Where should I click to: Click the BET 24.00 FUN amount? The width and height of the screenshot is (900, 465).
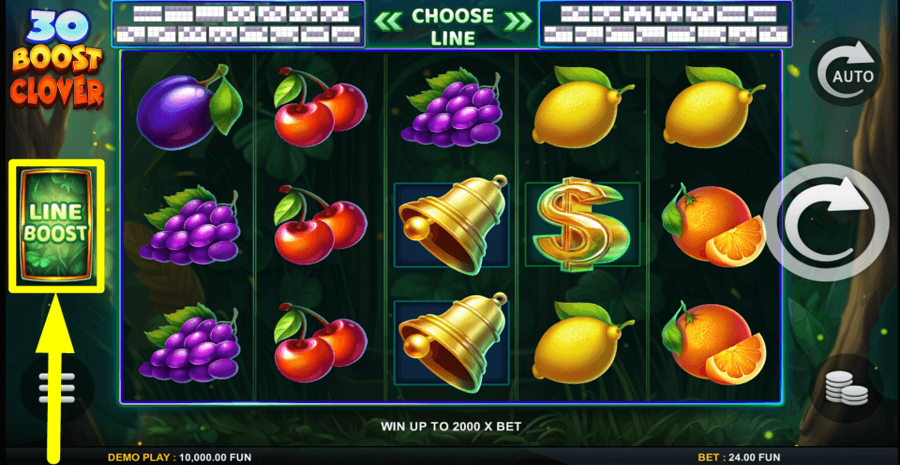pos(739,458)
